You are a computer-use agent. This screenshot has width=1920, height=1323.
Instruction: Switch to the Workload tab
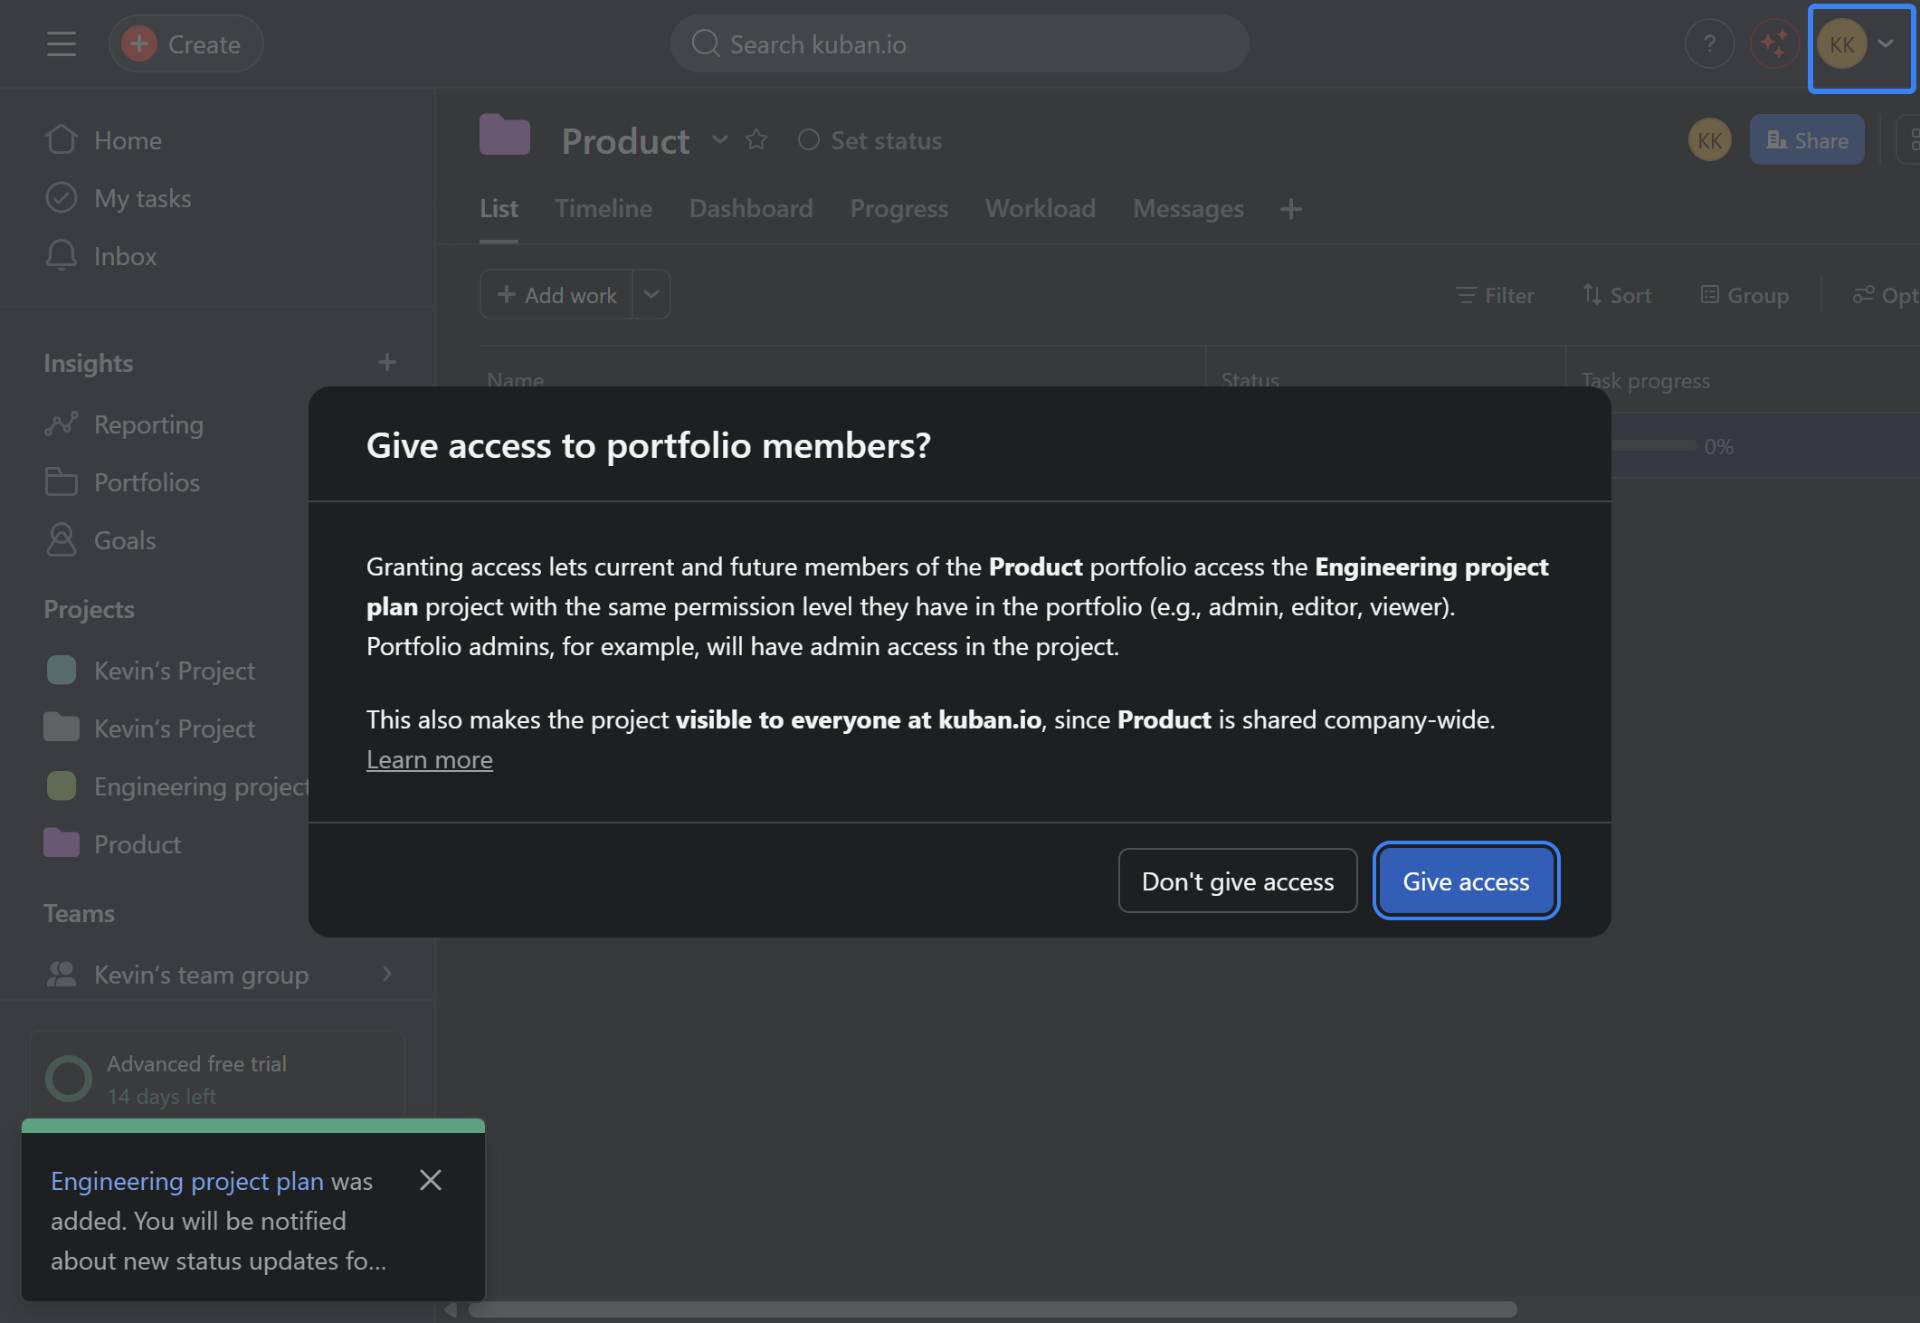click(1040, 208)
